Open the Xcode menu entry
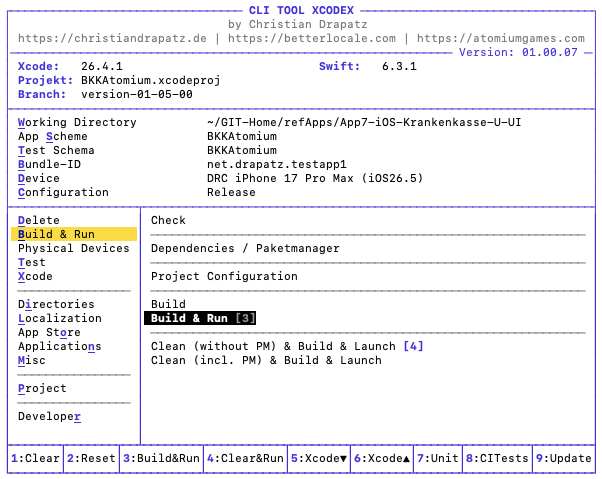The width and height of the screenshot is (602, 479). point(35,276)
